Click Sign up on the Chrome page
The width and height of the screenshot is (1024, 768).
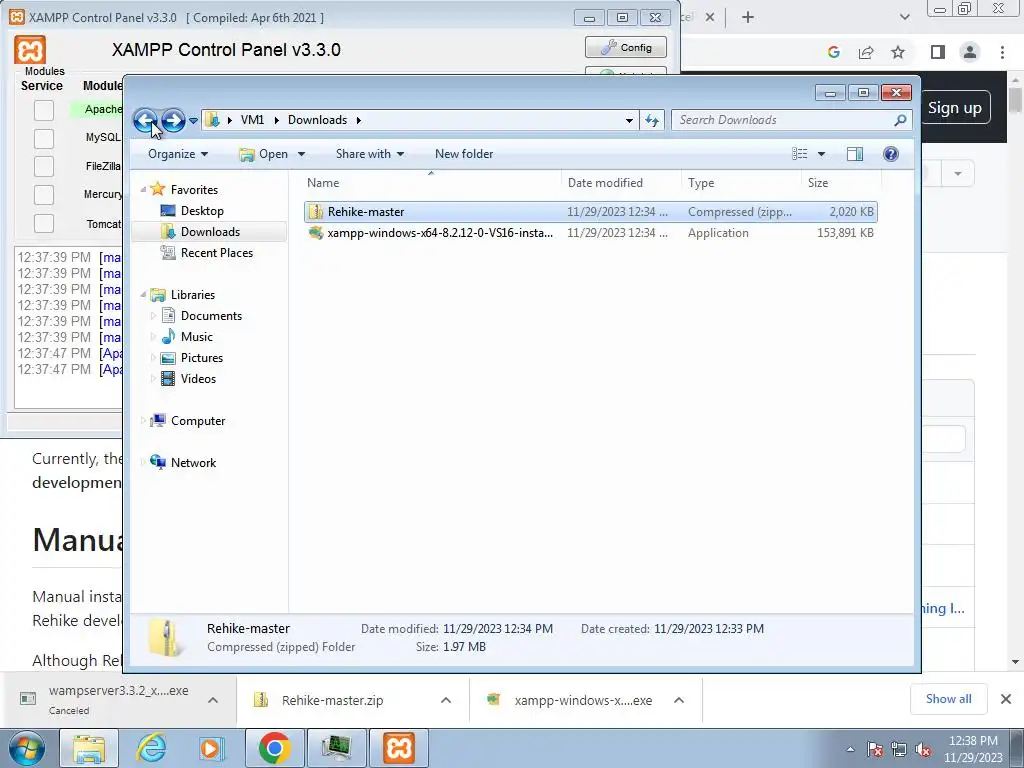(x=954, y=108)
